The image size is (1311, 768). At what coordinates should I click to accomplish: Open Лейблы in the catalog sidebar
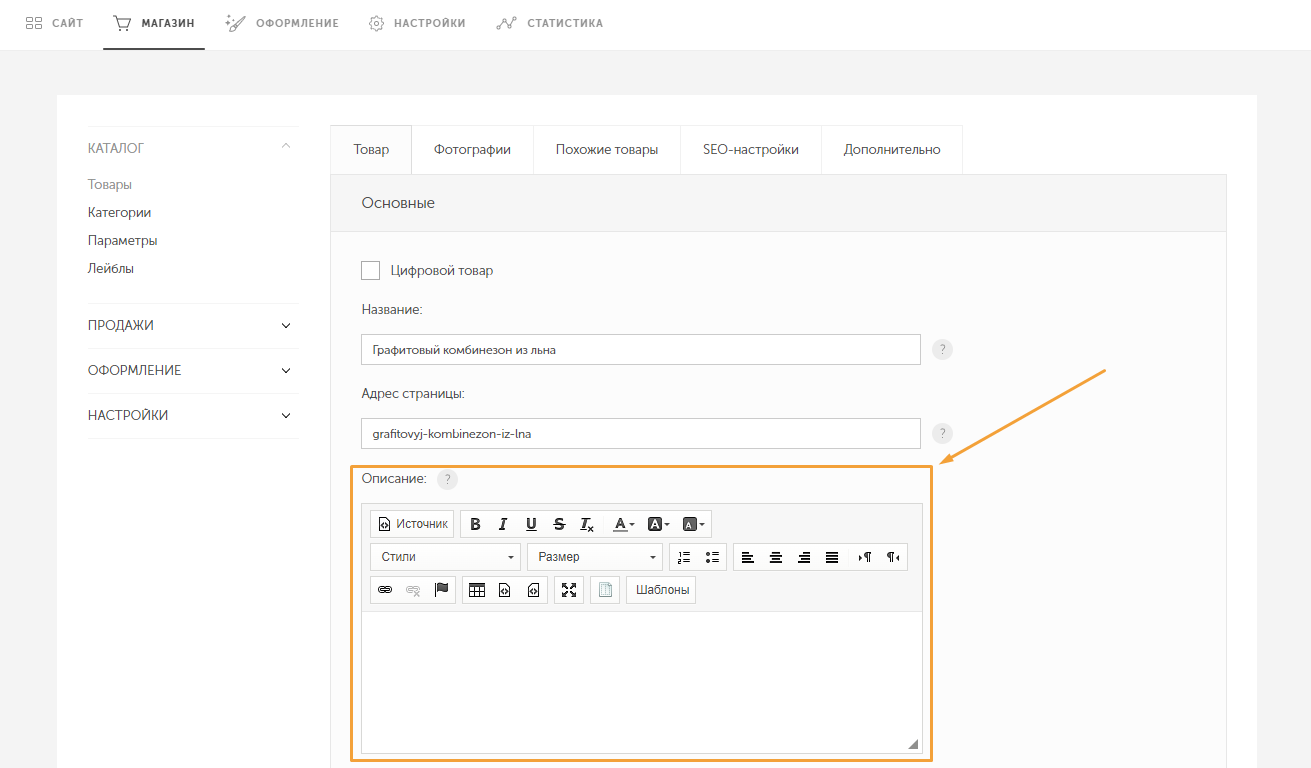pos(111,269)
